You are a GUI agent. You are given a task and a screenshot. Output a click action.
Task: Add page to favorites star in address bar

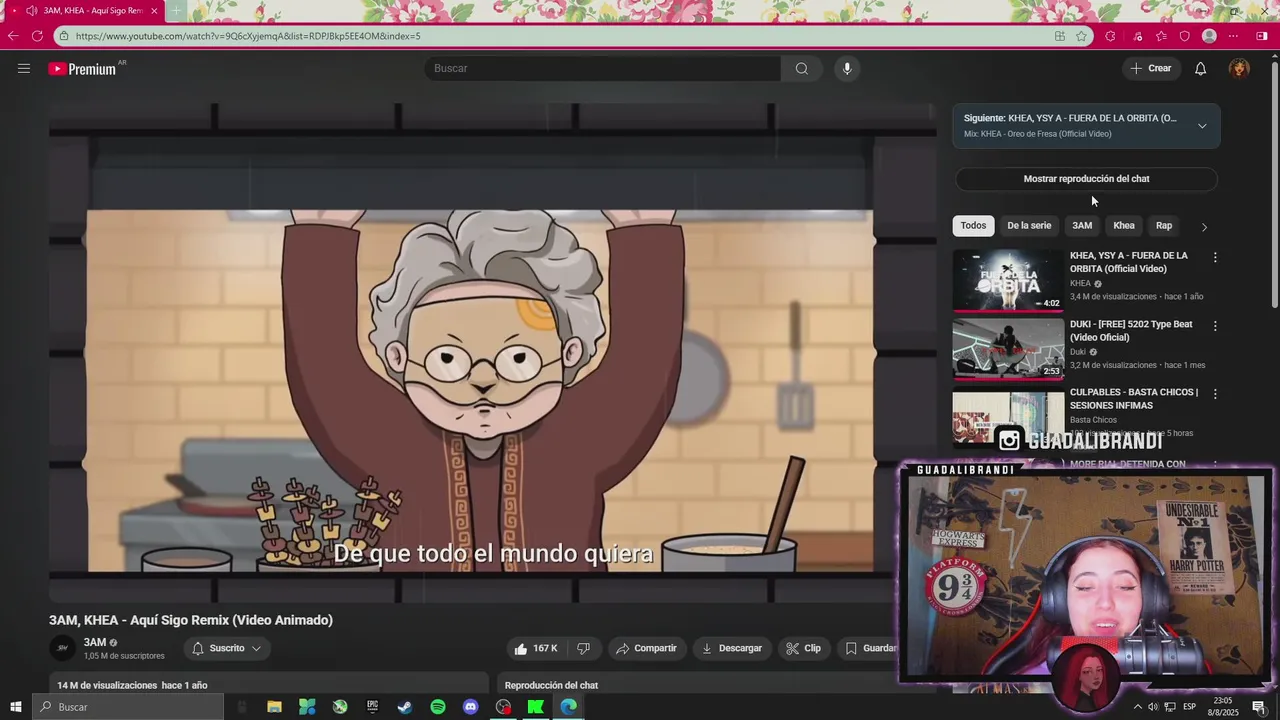click(x=1081, y=36)
